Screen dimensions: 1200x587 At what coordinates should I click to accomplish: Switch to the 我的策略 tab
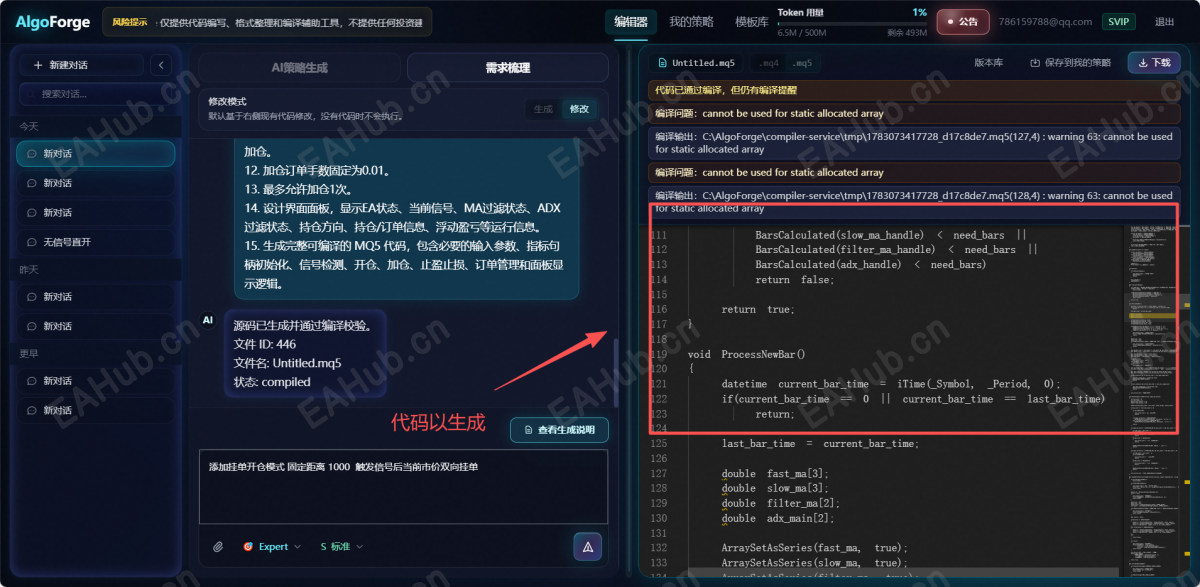(692, 22)
